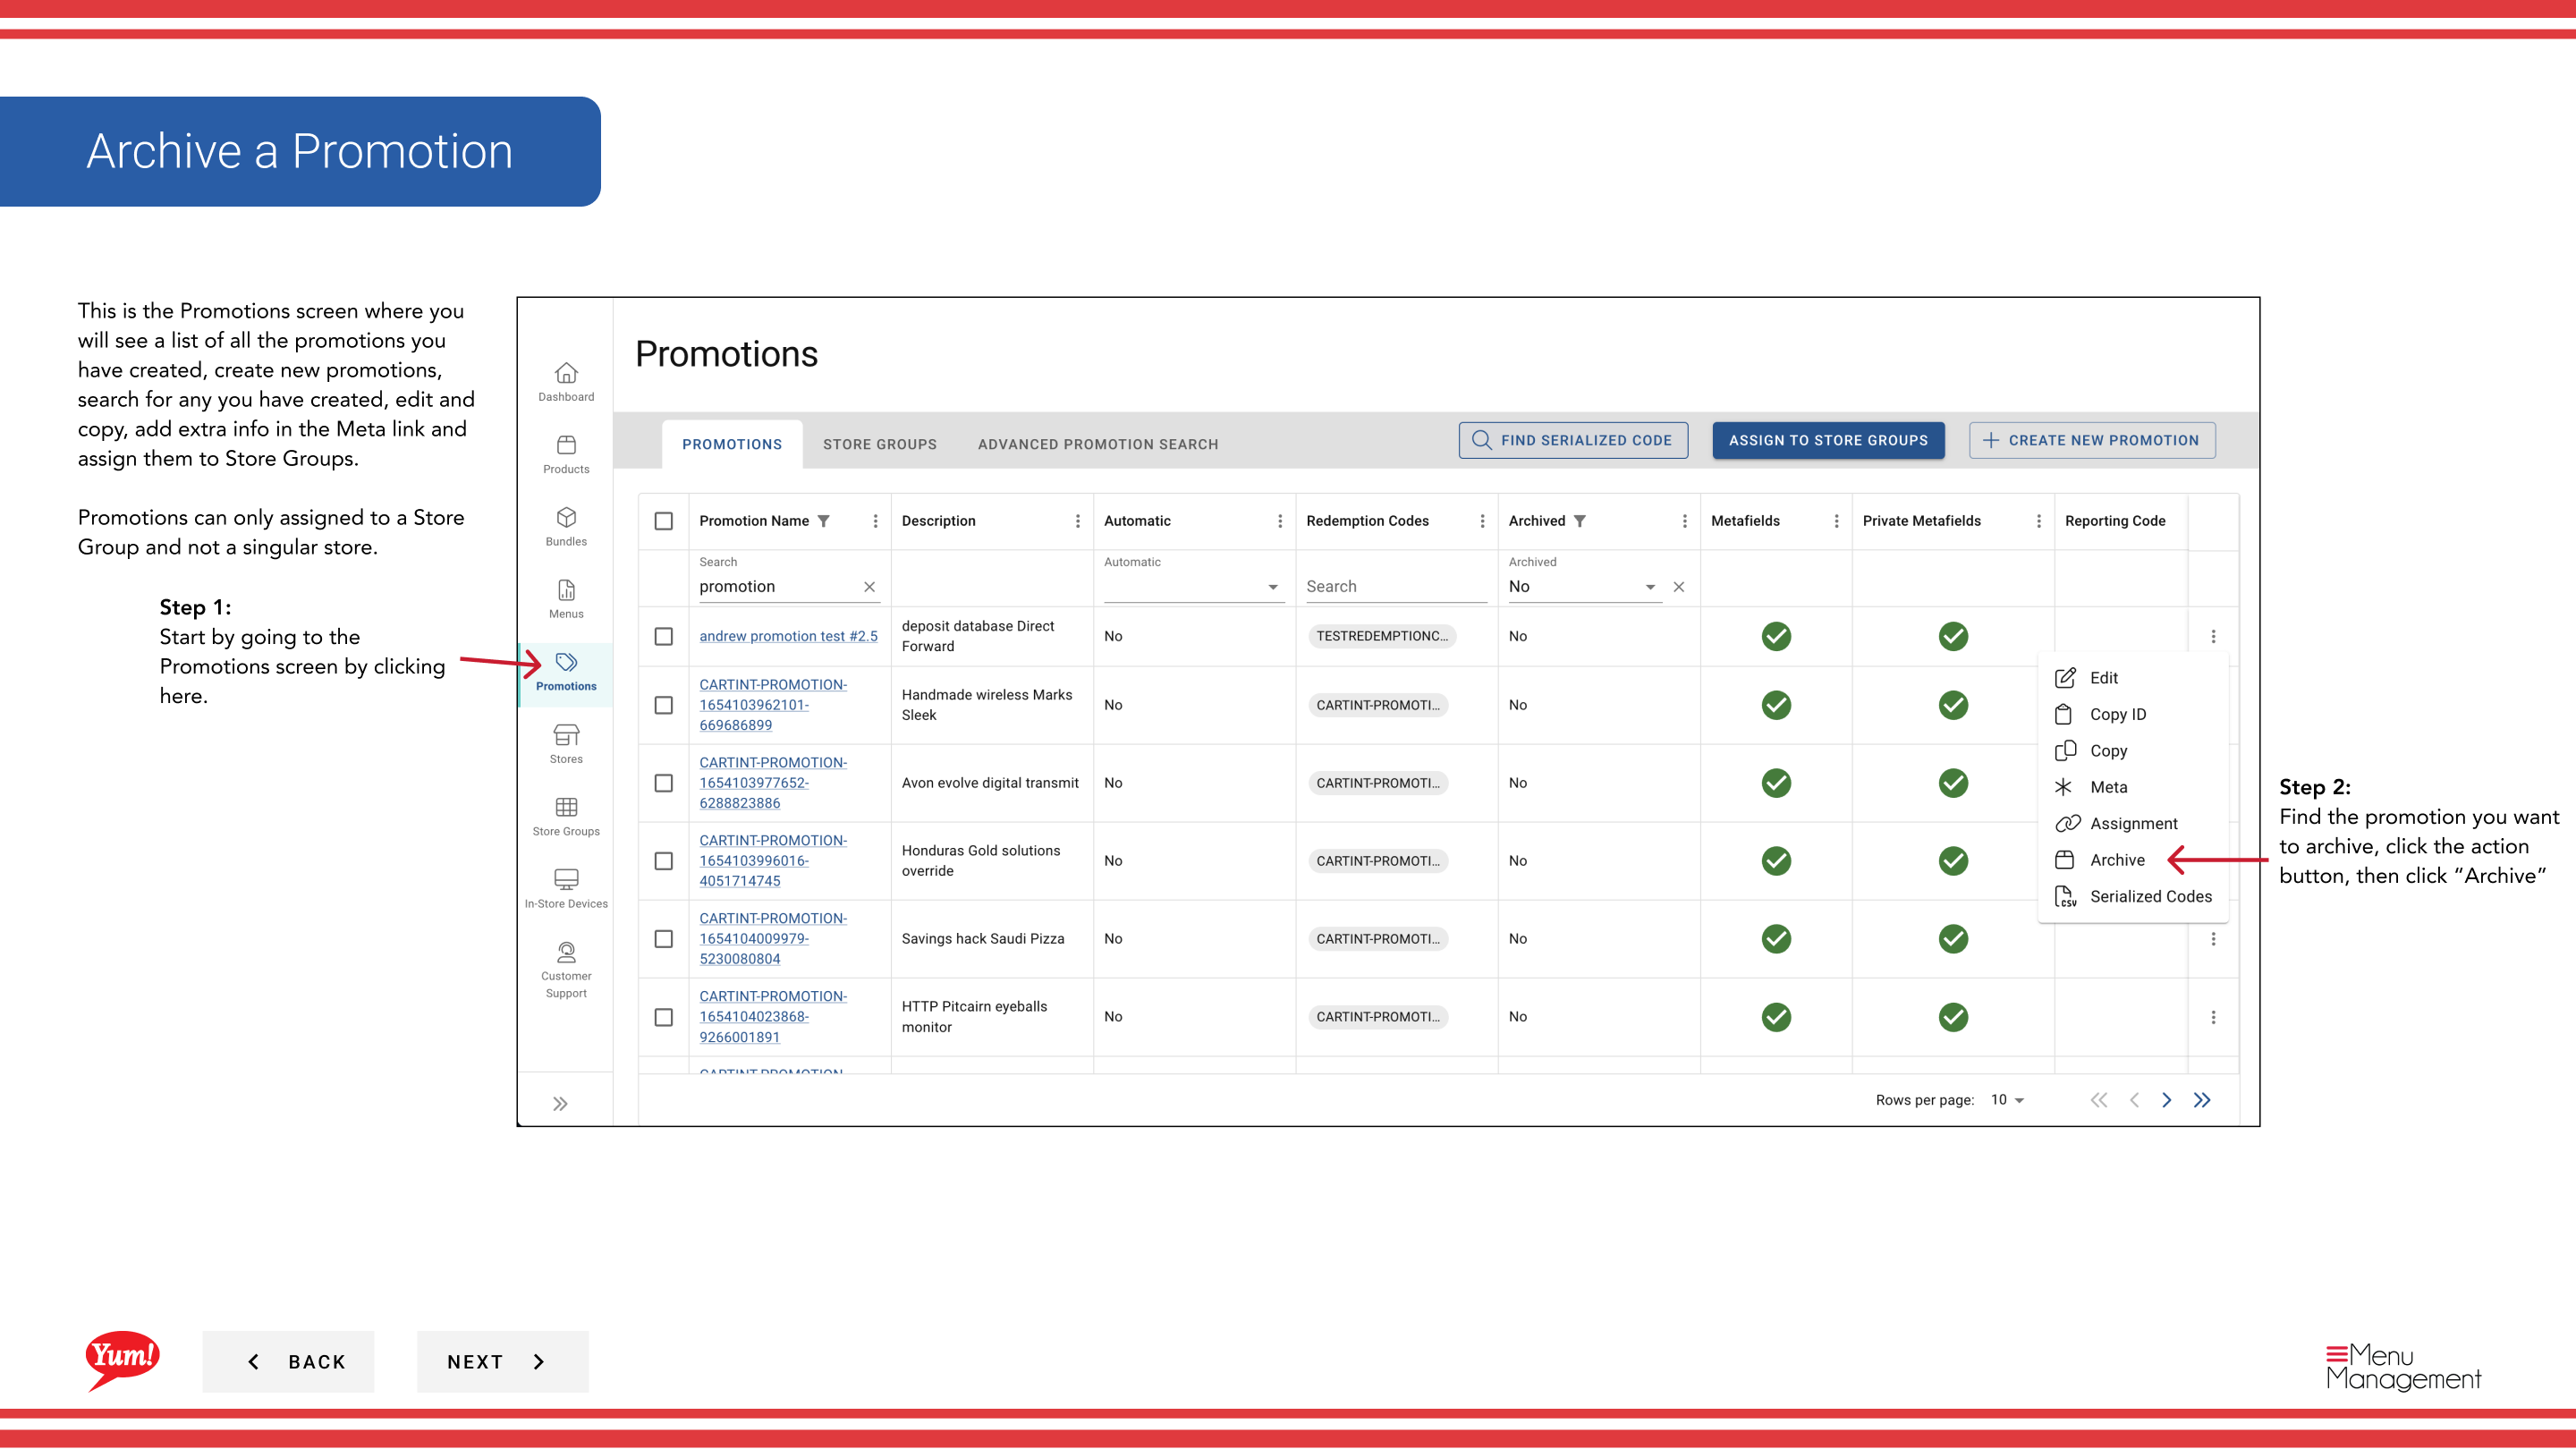Go to Products in the sidebar

(x=566, y=454)
